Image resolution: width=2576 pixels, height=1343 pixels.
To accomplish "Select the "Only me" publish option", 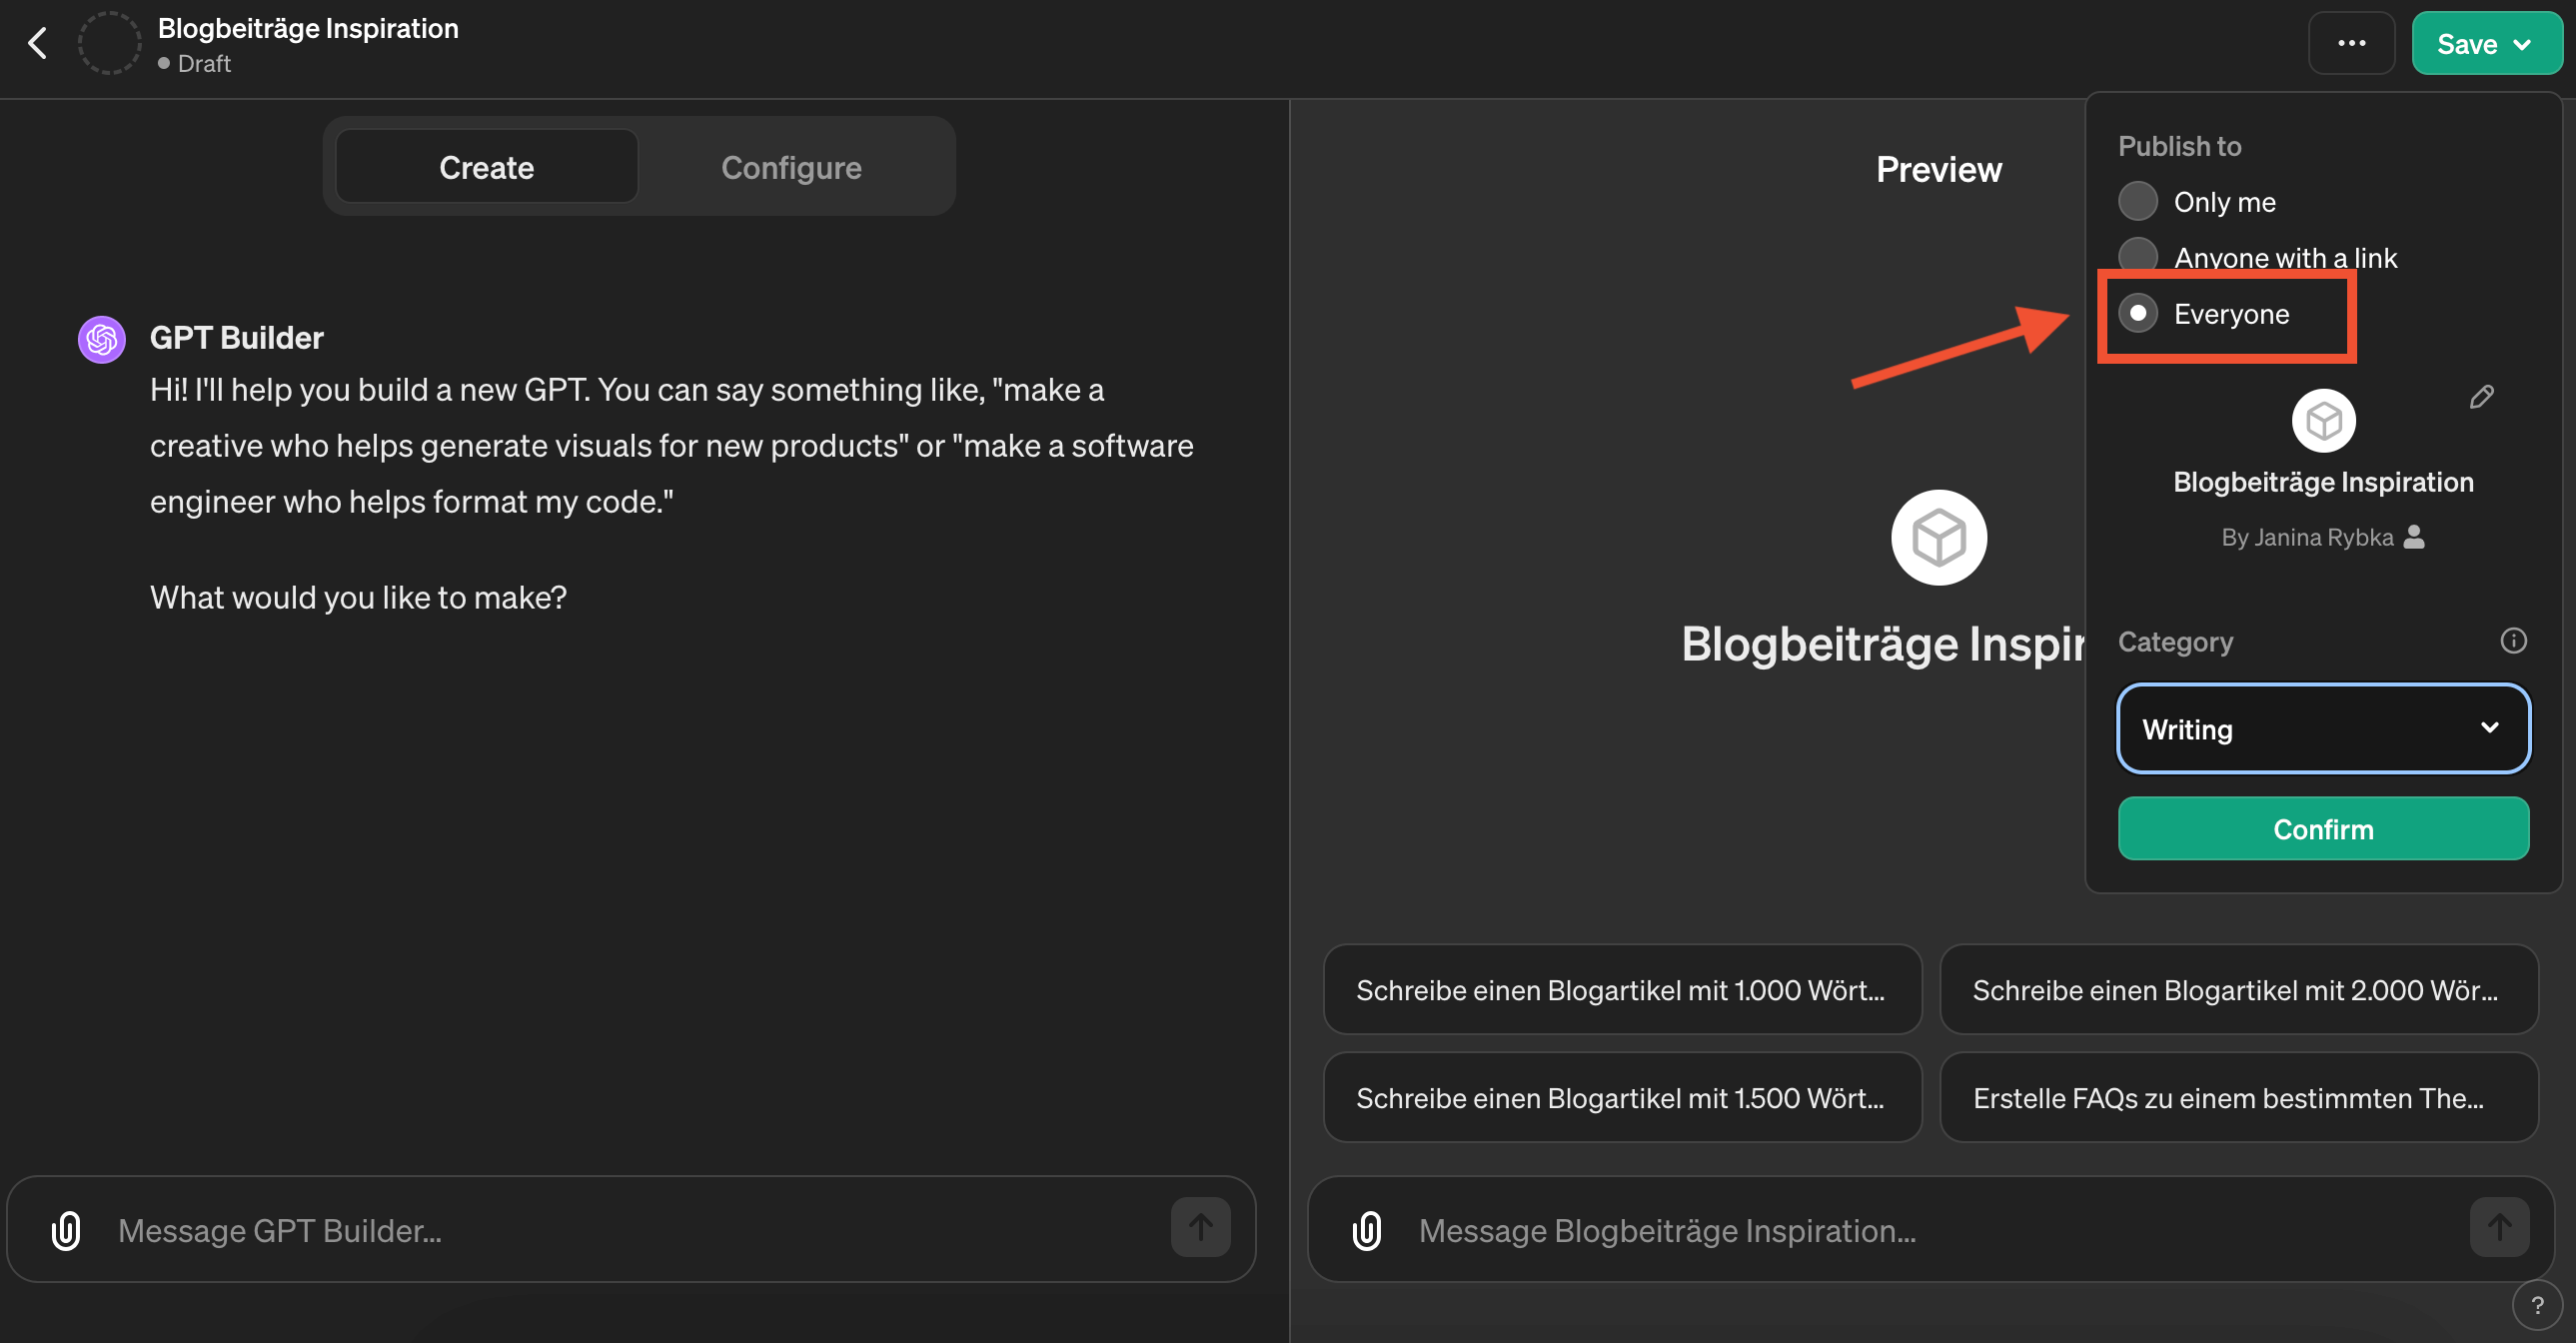I will pos(2138,201).
